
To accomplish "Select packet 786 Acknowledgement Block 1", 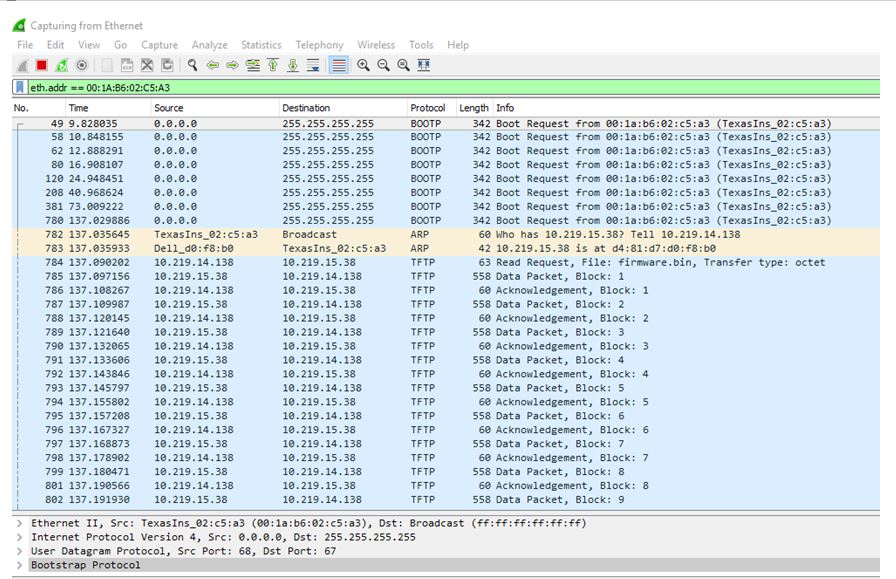I will [446, 290].
